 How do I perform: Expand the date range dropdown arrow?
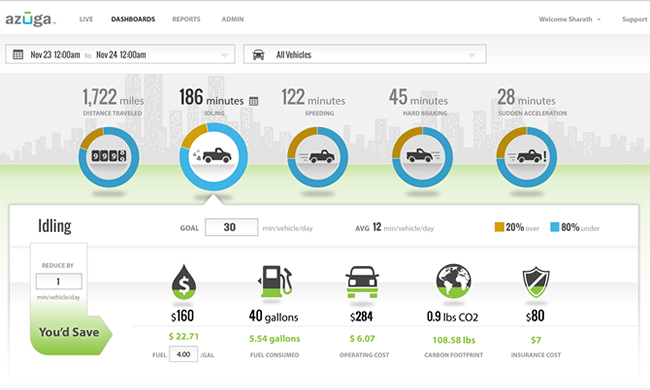[224, 55]
